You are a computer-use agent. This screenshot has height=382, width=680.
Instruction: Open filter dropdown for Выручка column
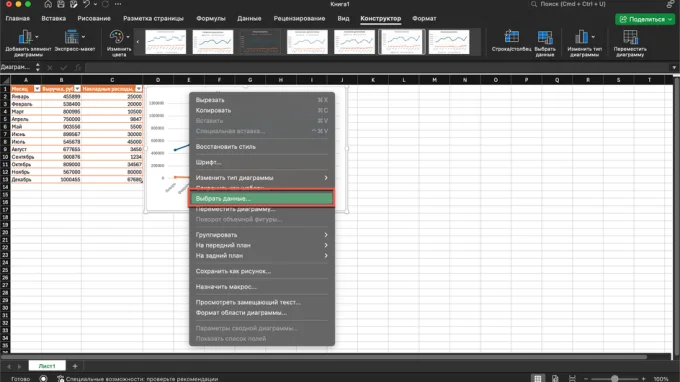coord(77,89)
